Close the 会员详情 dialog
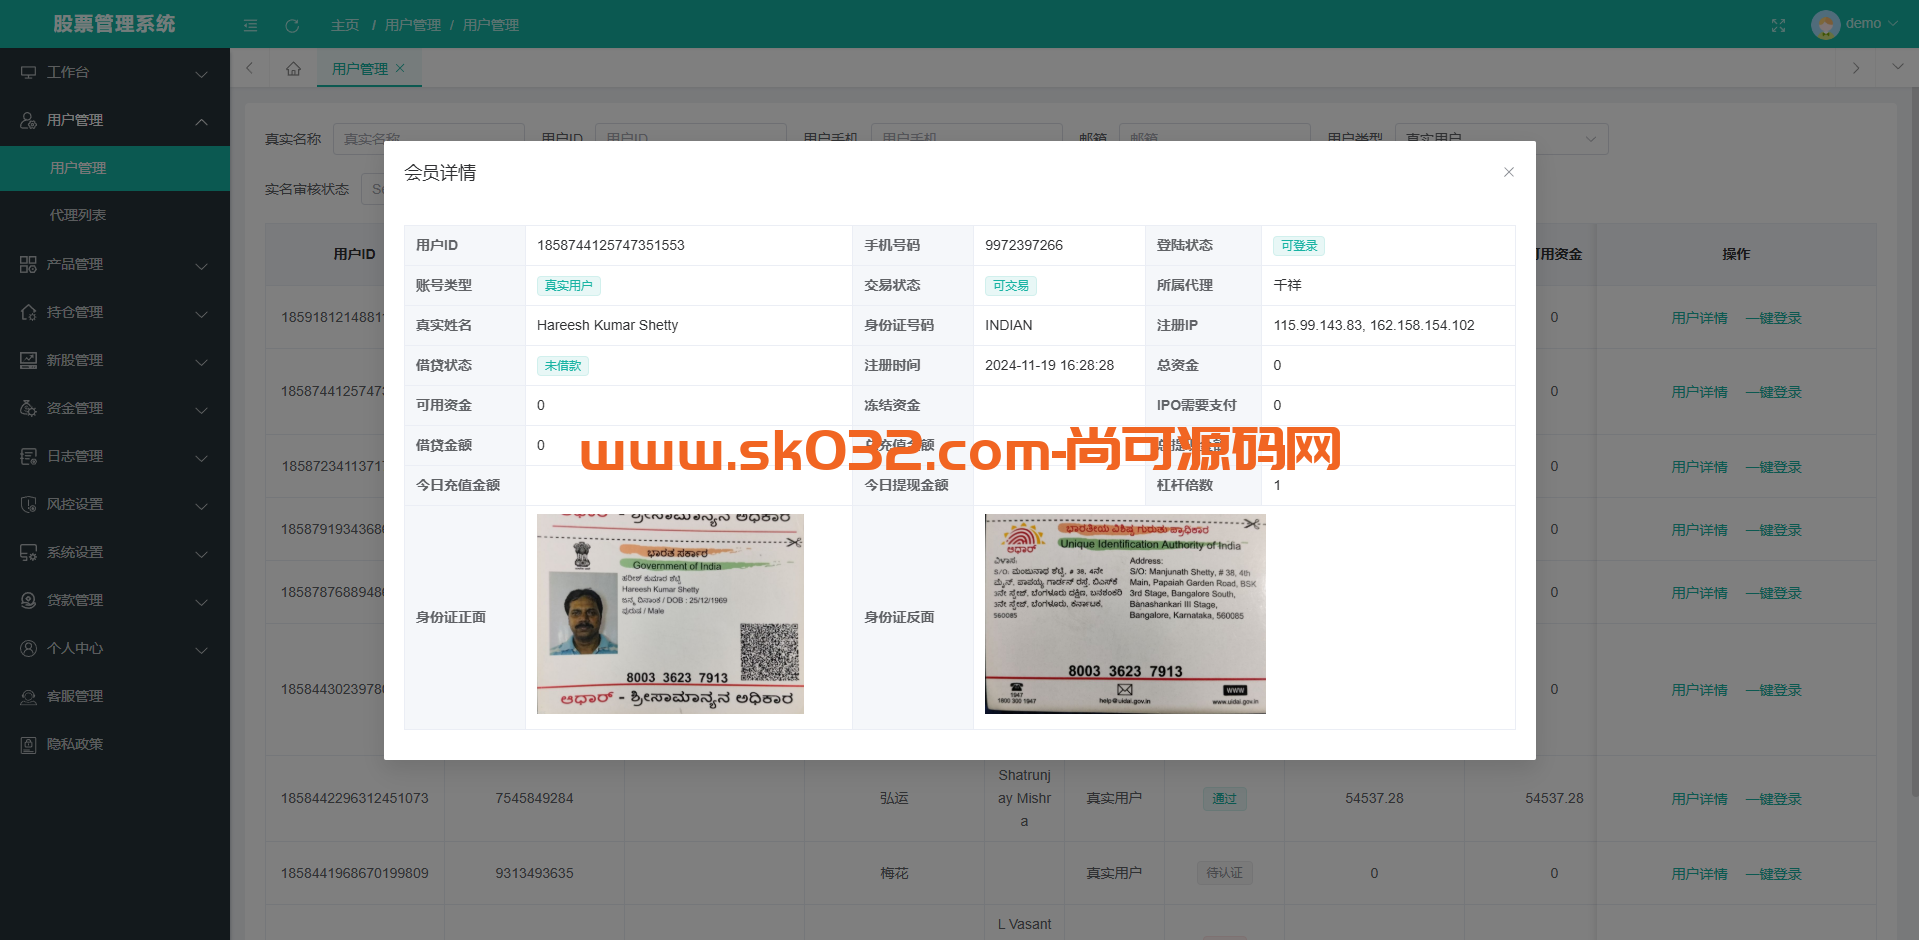The width and height of the screenshot is (1919, 940). (1509, 172)
